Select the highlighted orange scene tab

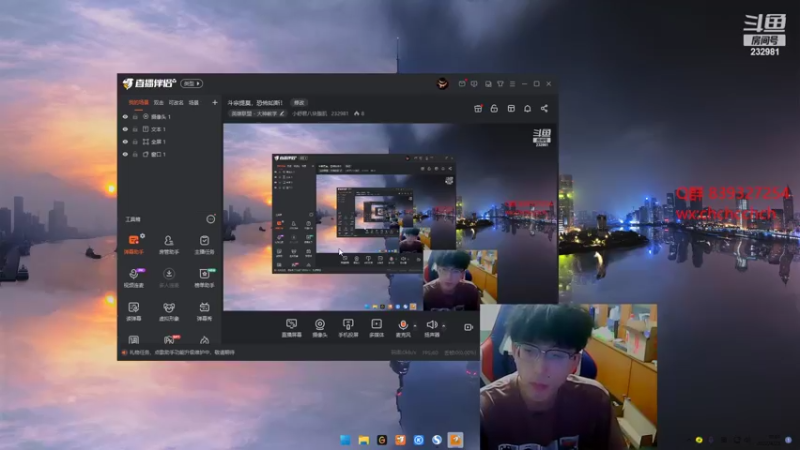(x=138, y=103)
